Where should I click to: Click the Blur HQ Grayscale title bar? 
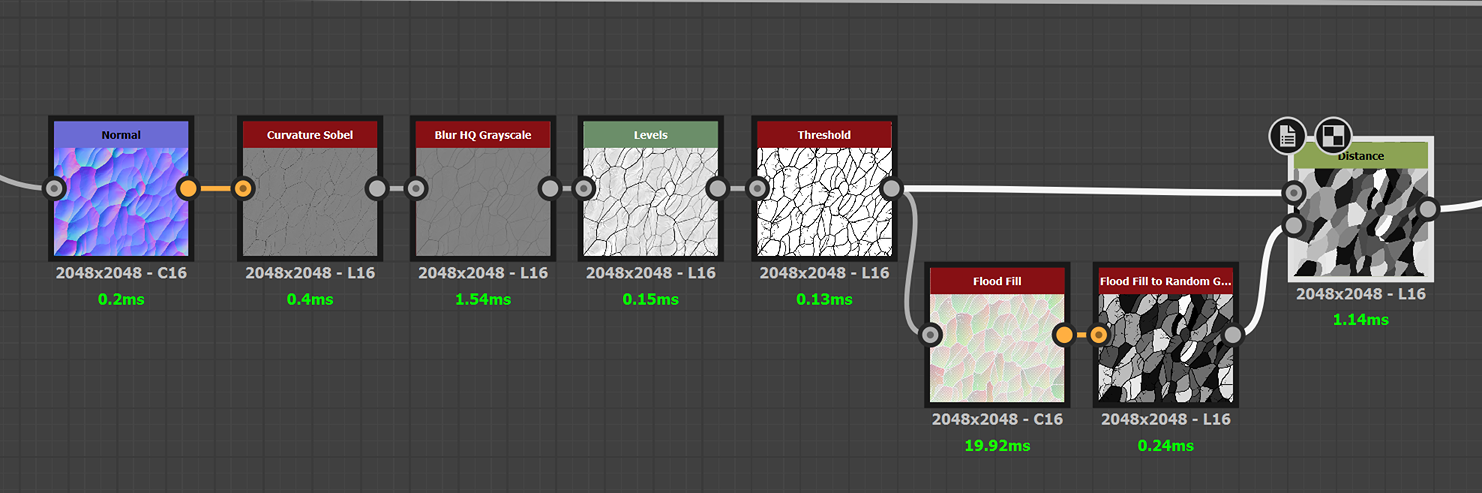pyautogui.click(x=483, y=135)
